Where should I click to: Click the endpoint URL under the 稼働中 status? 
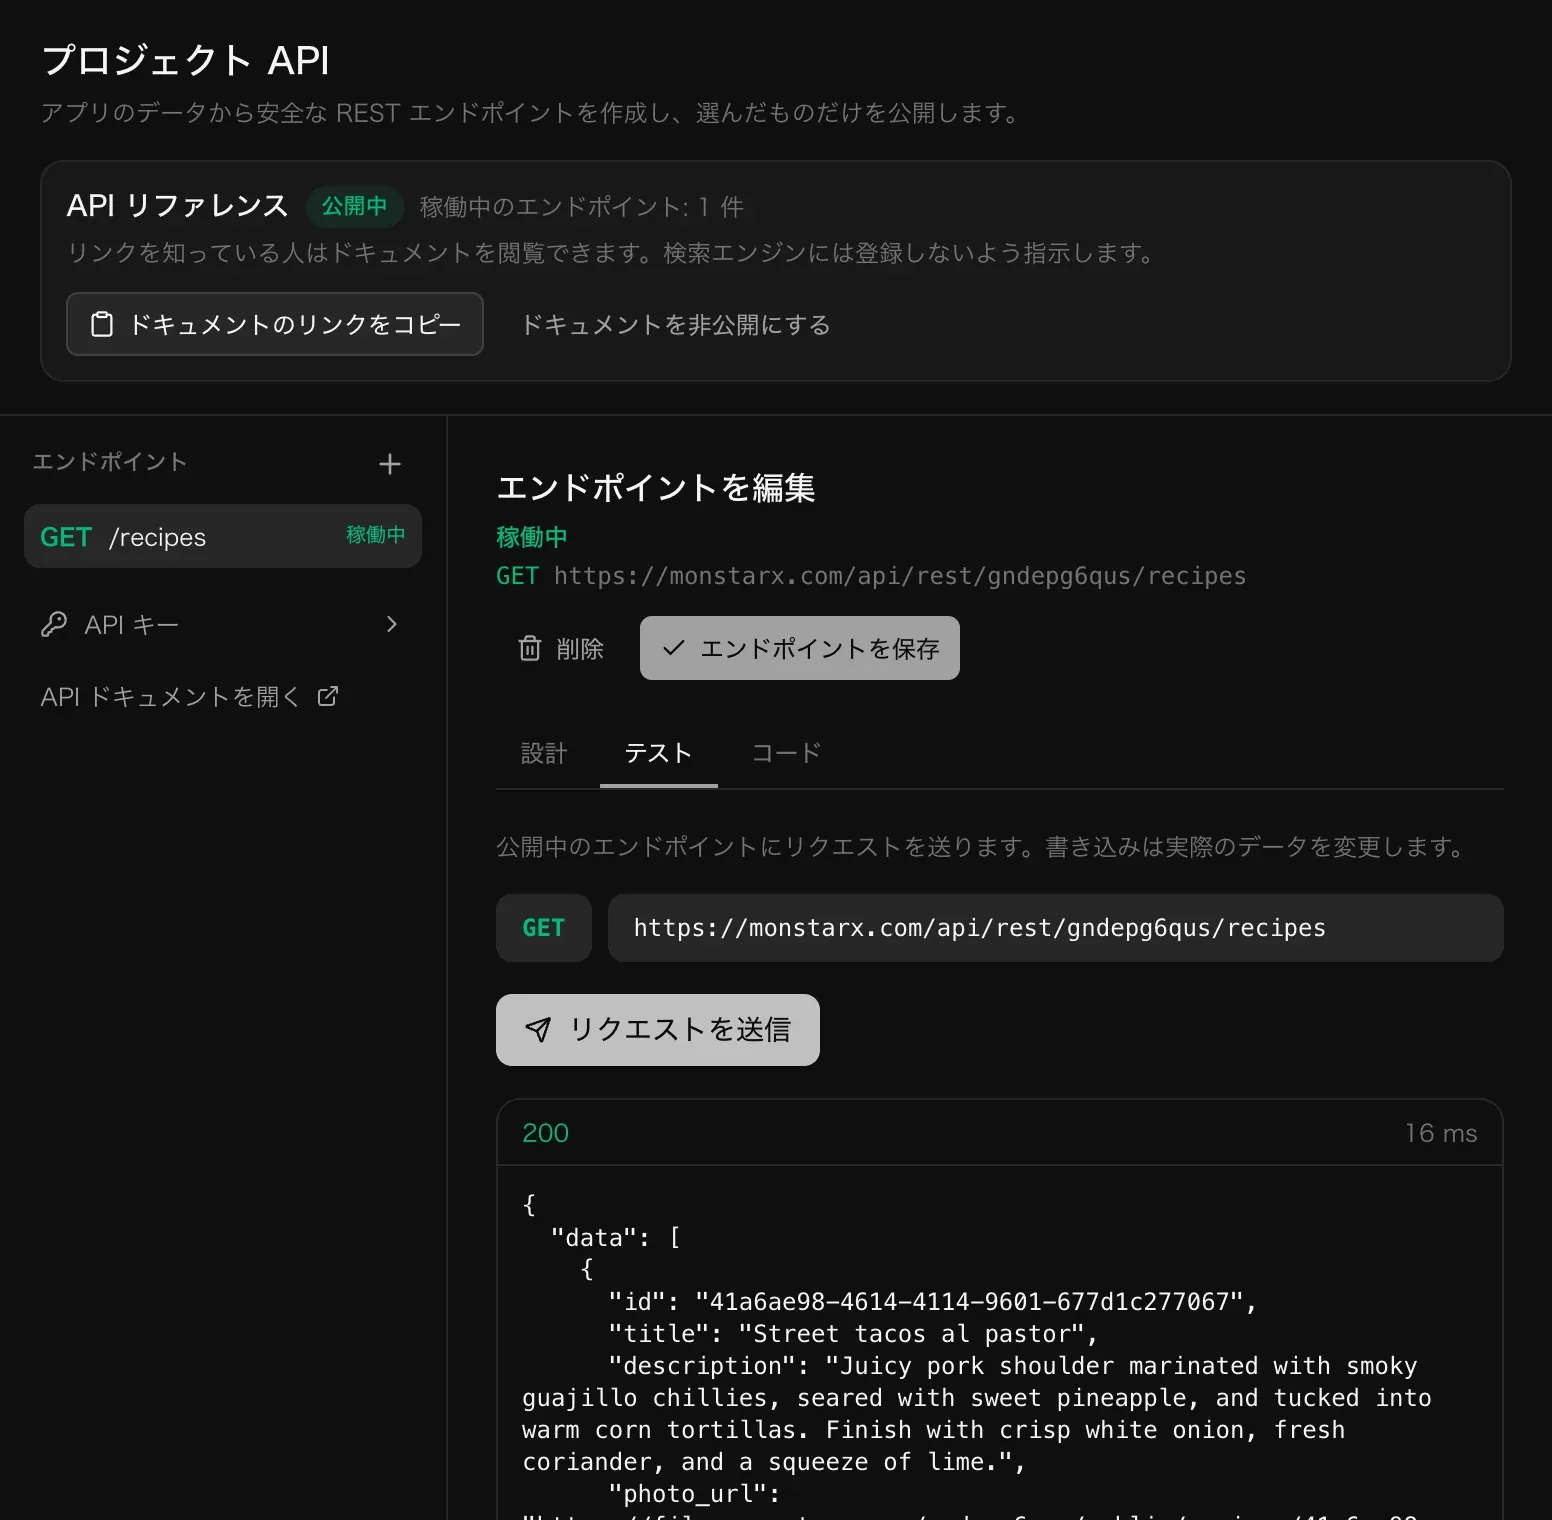pos(900,576)
